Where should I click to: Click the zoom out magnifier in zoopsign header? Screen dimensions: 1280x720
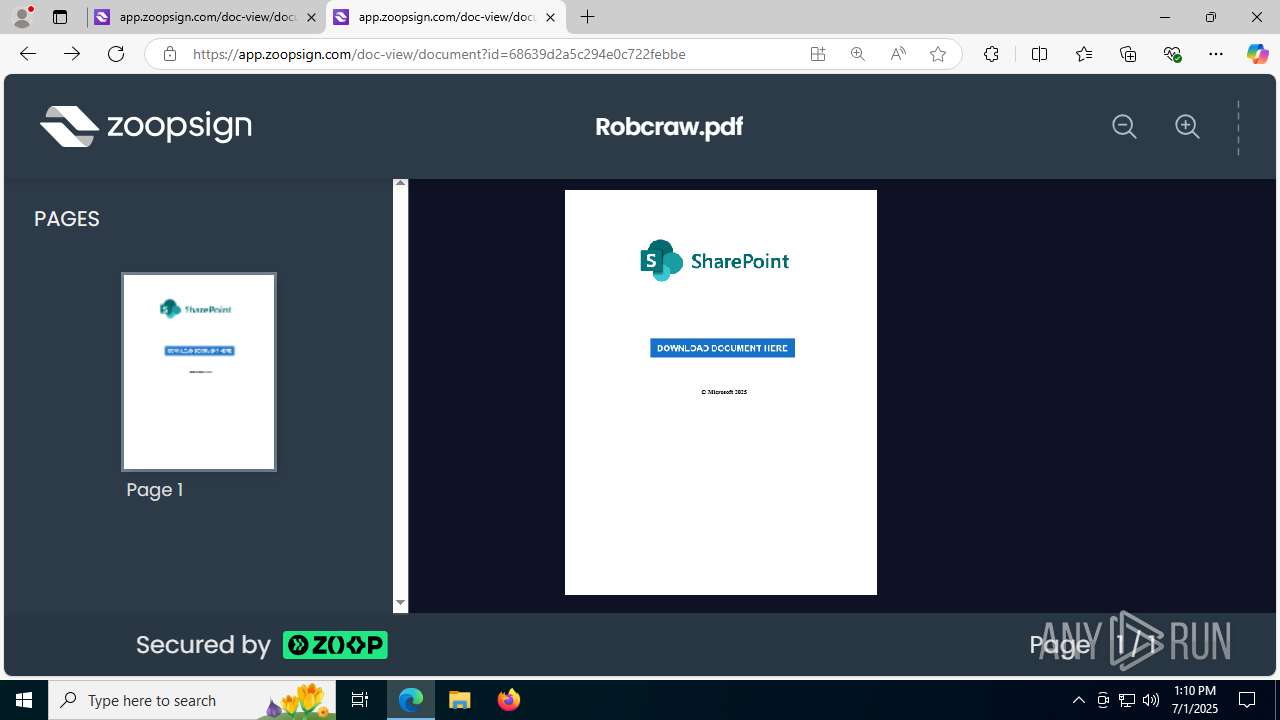[x=1124, y=126]
